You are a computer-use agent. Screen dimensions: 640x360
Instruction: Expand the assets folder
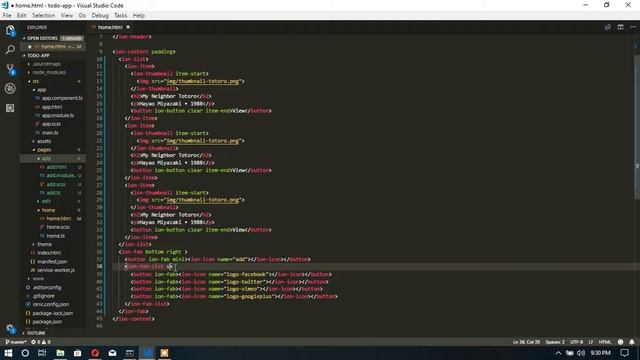(x=44, y=141)
